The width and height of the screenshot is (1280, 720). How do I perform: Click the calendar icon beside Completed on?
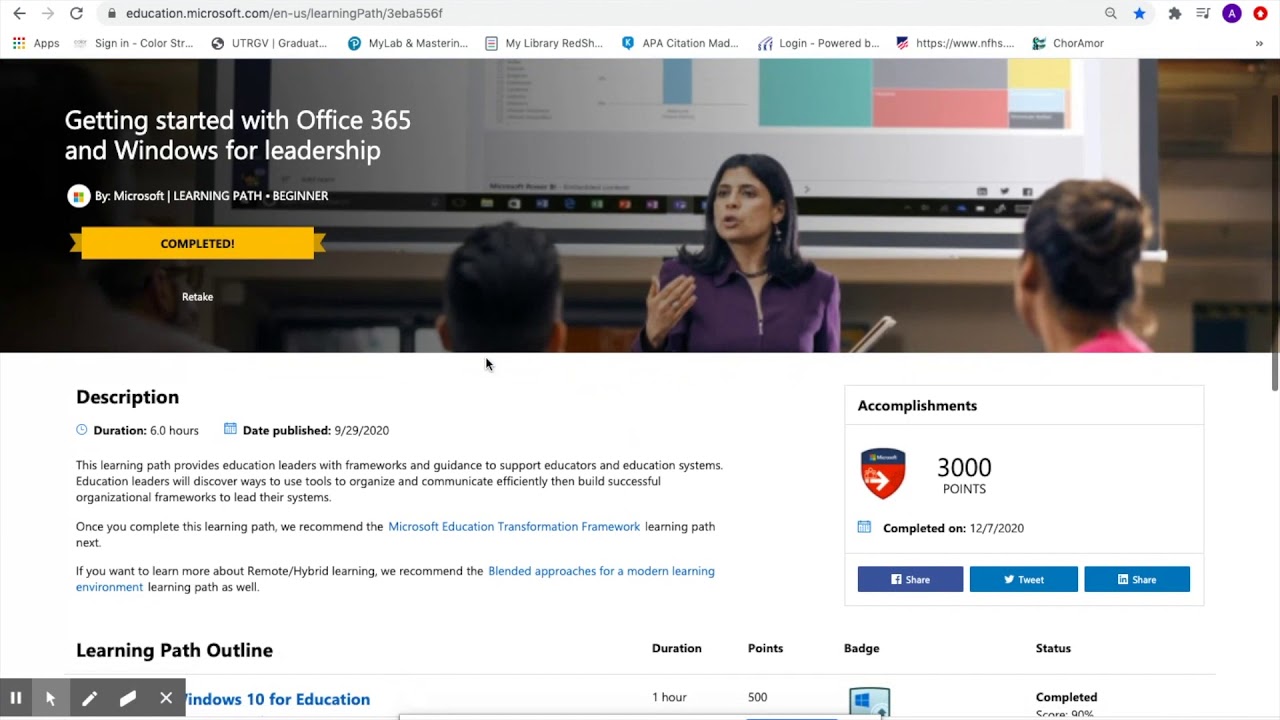(864, 527)
